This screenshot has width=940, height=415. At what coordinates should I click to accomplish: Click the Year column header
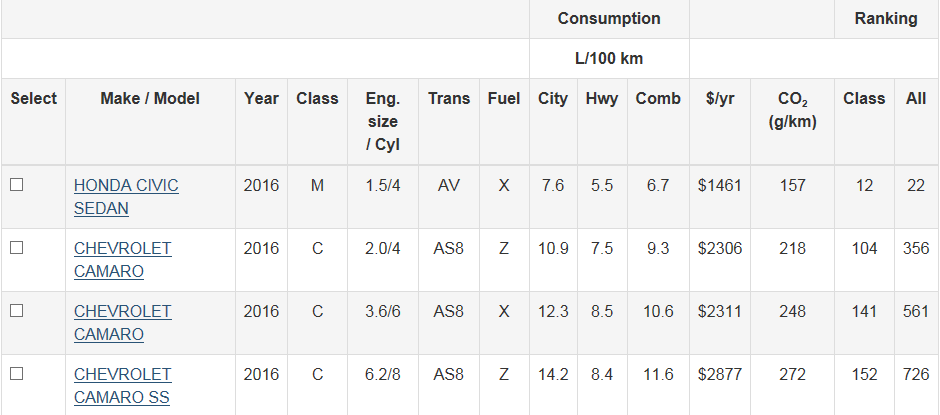tap(261, 99)
